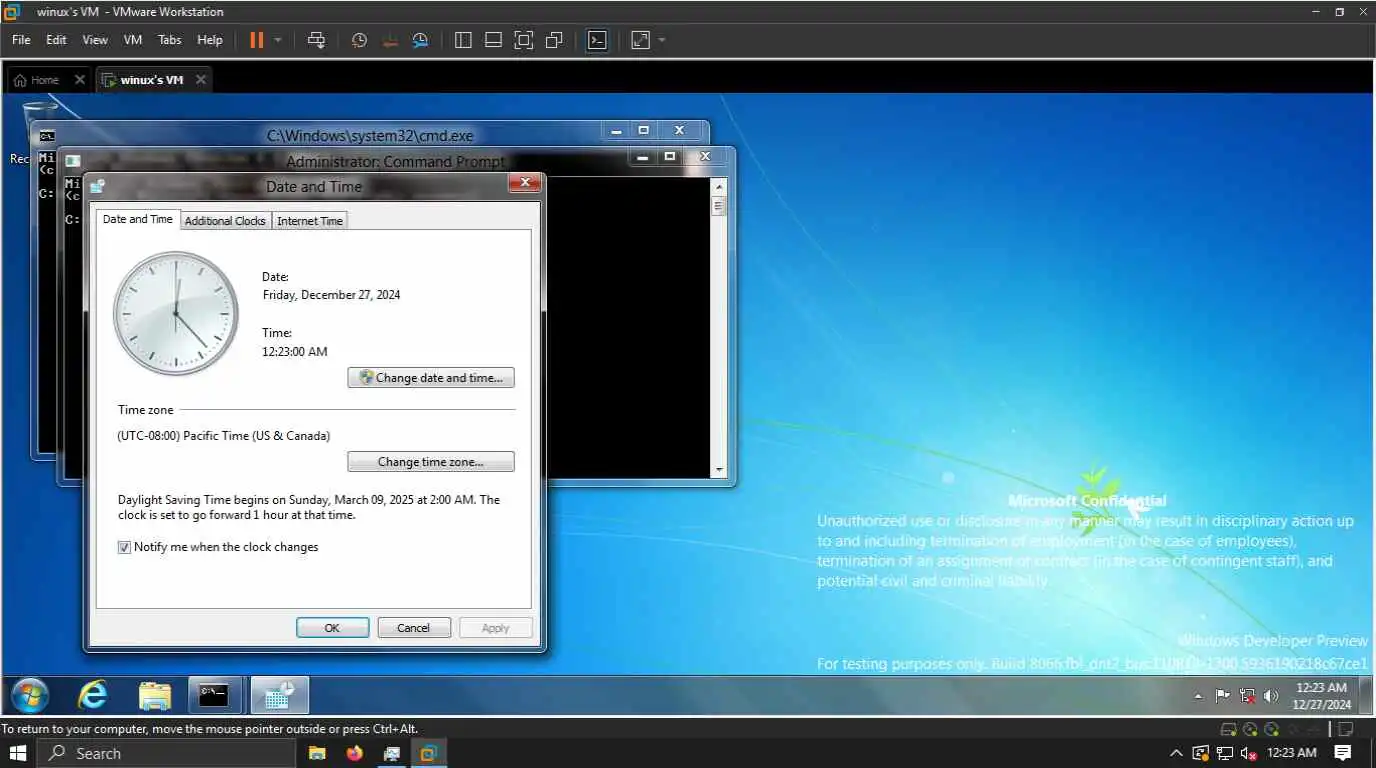This screenshot has width=1376, height=768.
Task: Expand the host tray hidden icons chevron
Action: 1176,753
